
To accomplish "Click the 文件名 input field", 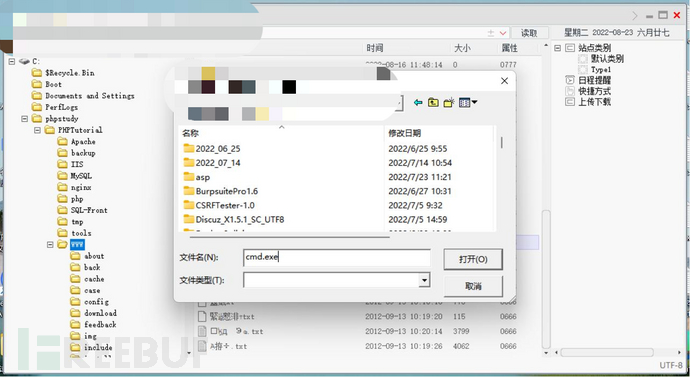I will 337,258.
